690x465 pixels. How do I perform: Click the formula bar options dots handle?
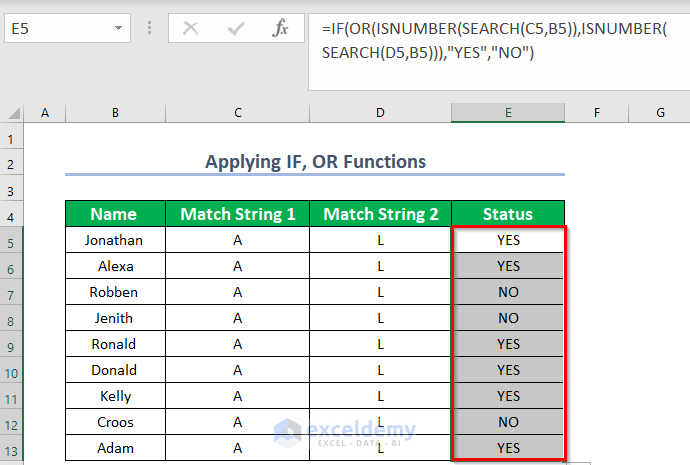click(x=151, y=29)
